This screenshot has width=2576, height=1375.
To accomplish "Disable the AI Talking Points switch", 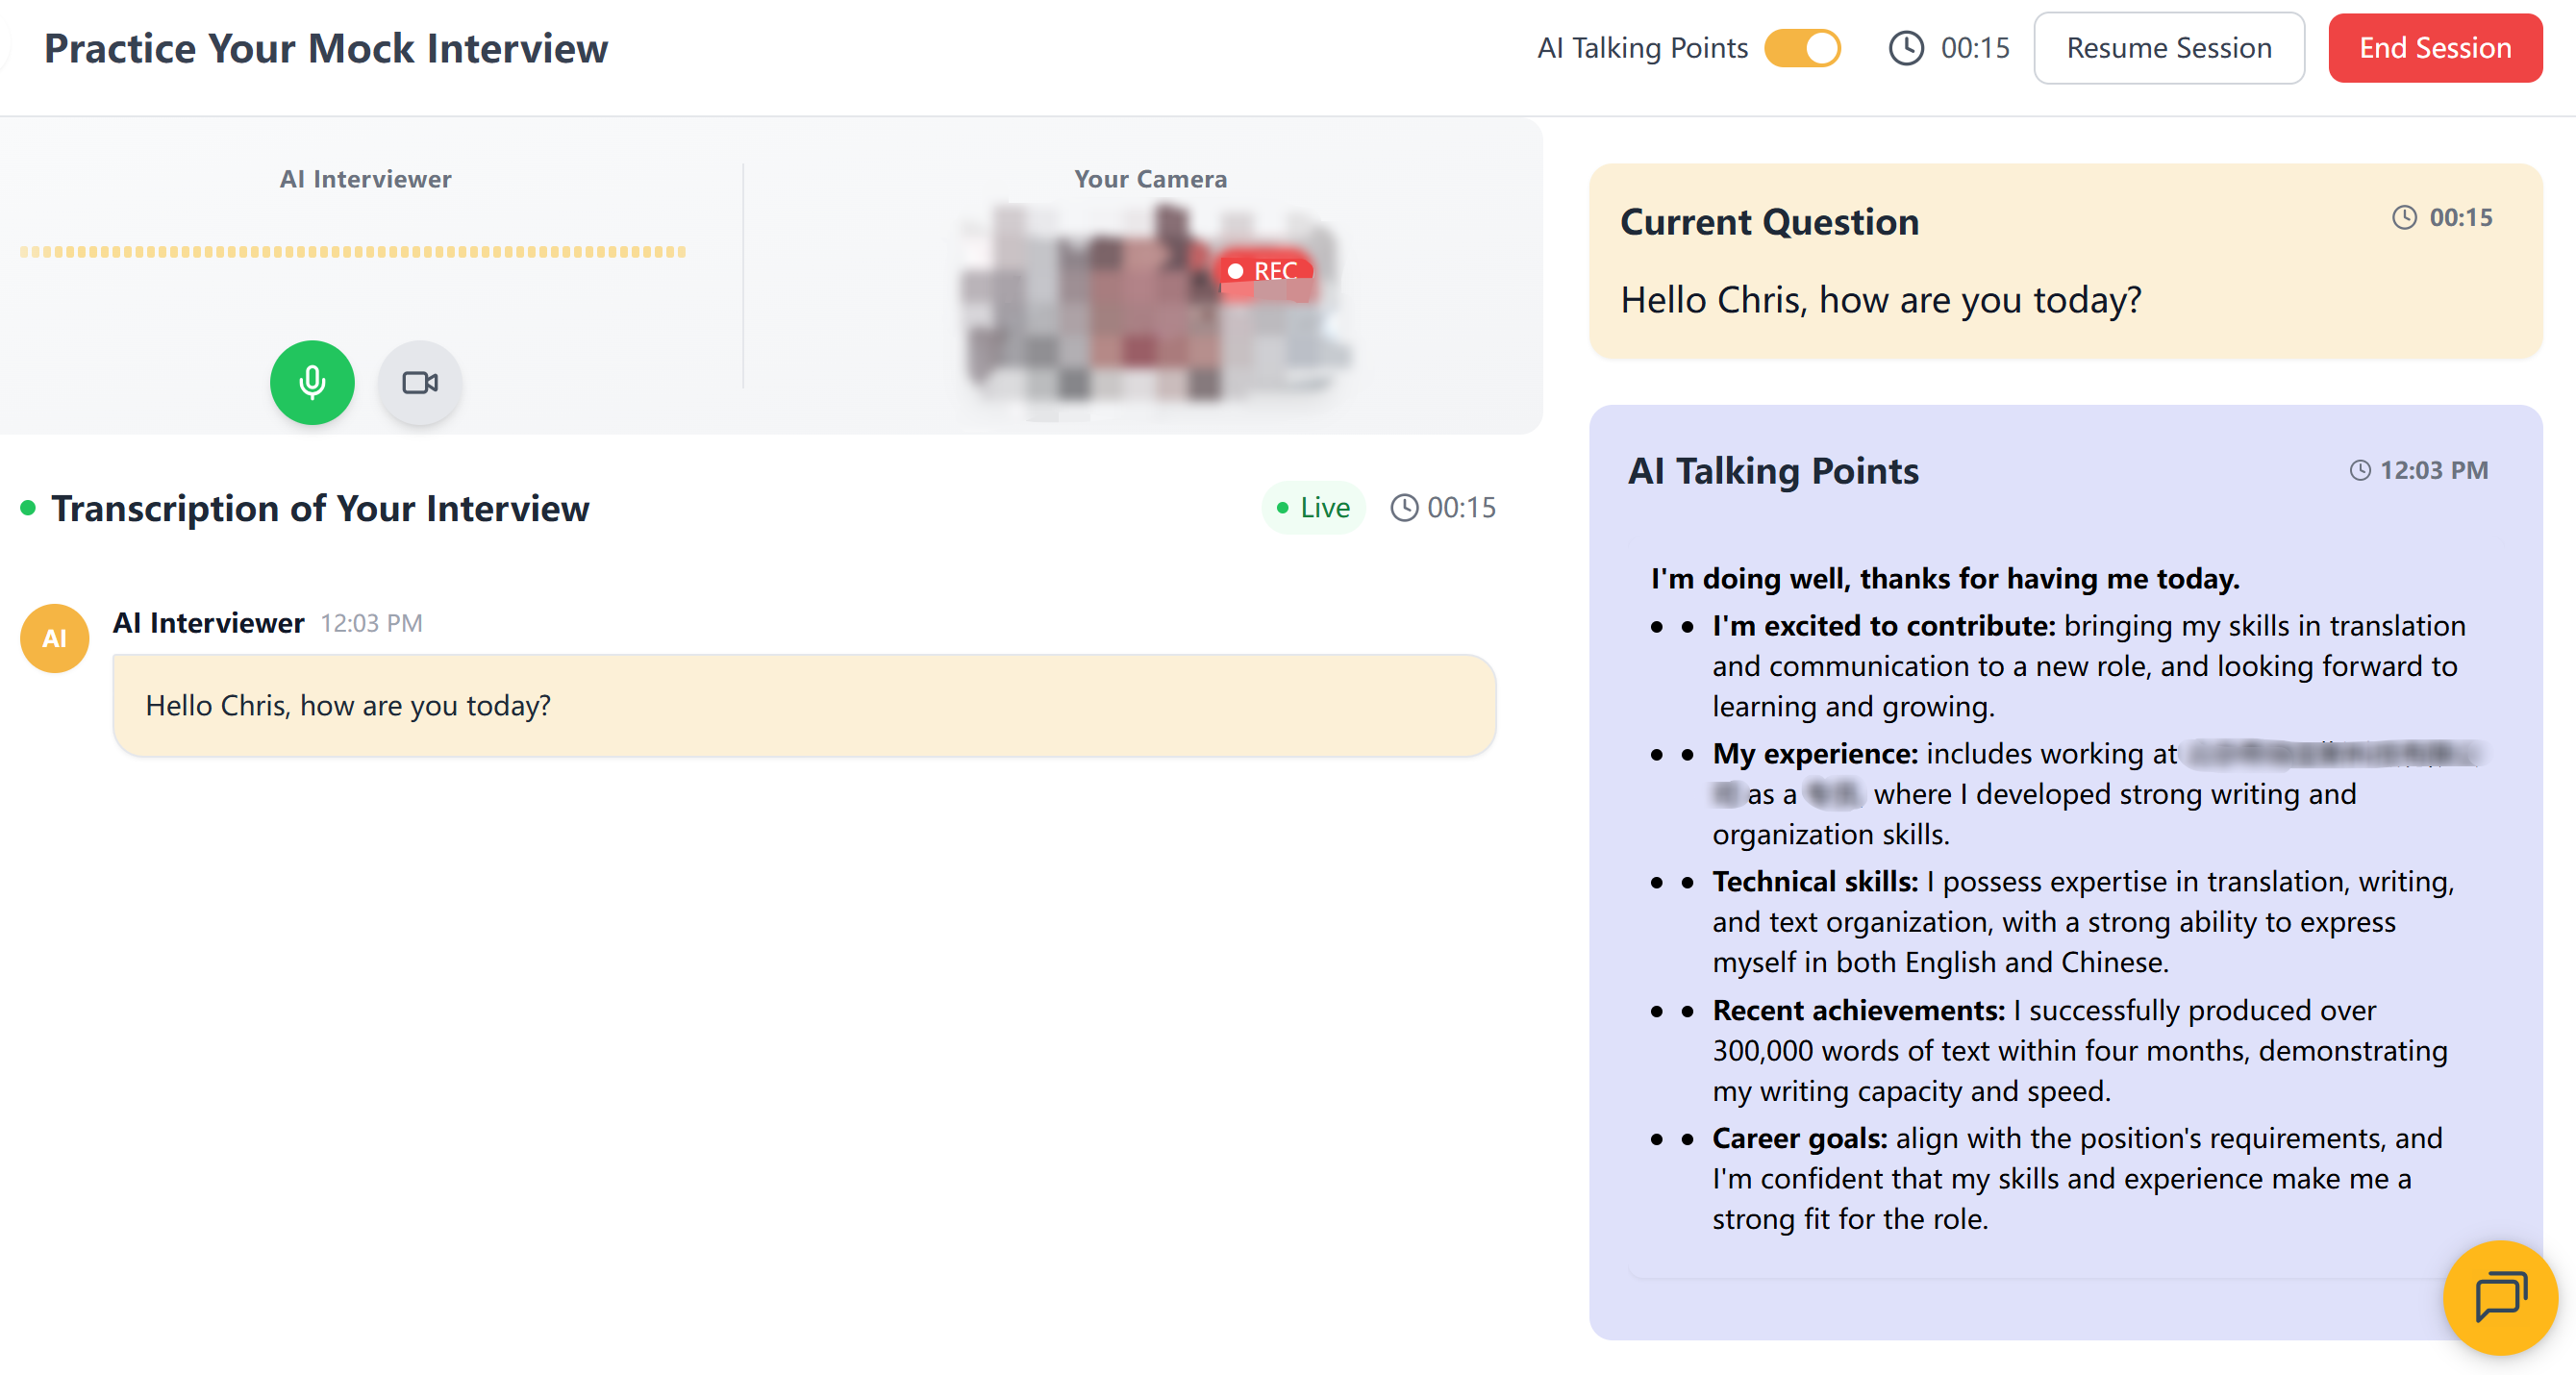I will (x=1802, y=48).
